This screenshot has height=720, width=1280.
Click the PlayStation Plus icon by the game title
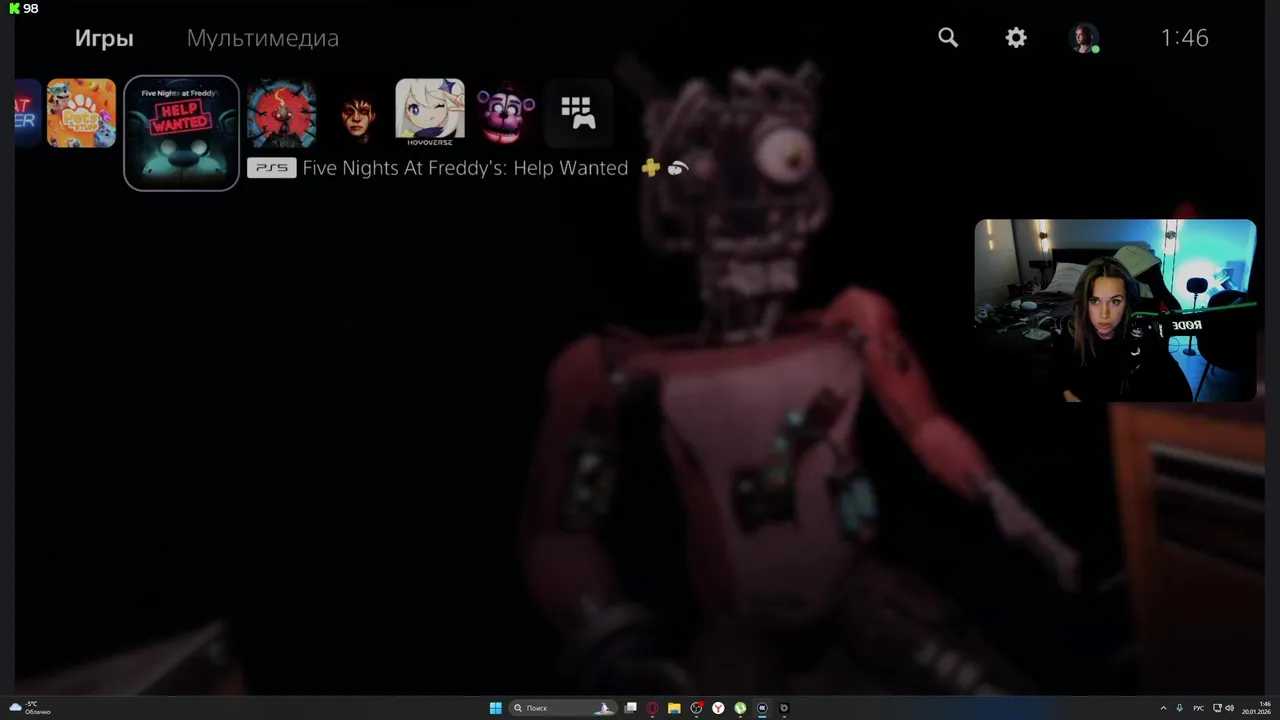tap(651, 168)
